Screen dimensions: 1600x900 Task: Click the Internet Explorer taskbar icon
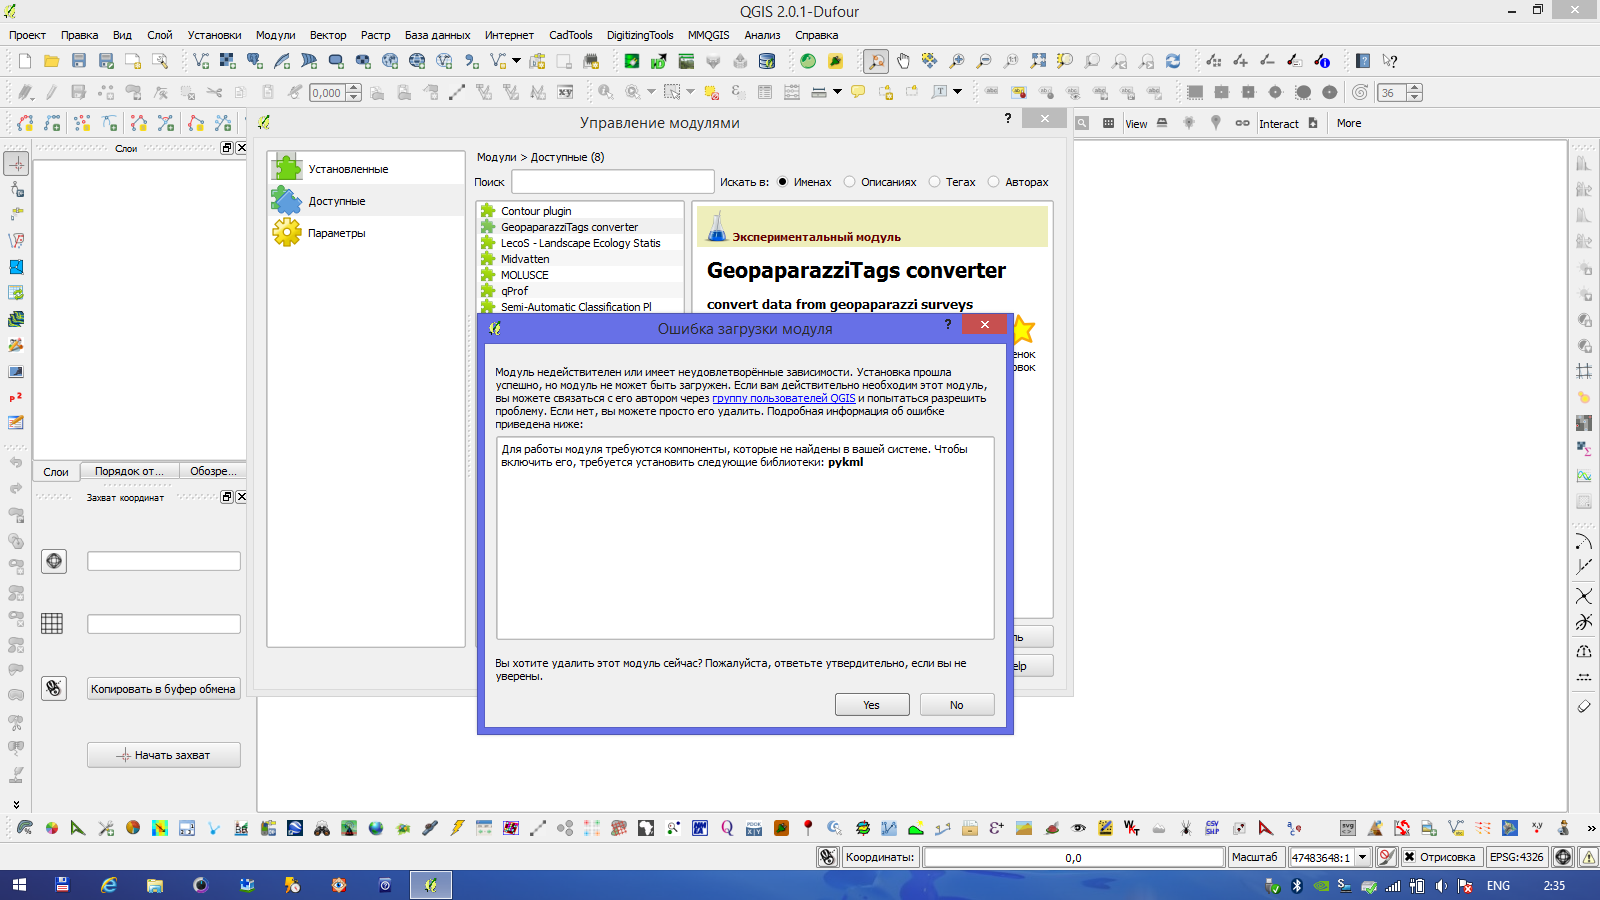click(108, 885)
